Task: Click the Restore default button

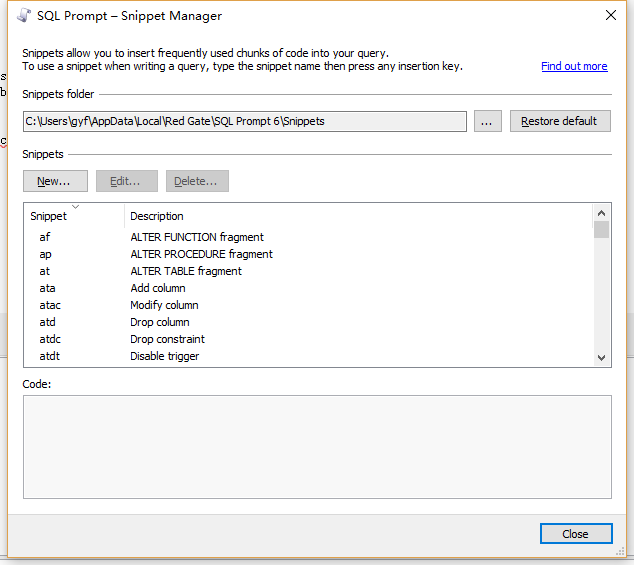Action: pos(560,121)
